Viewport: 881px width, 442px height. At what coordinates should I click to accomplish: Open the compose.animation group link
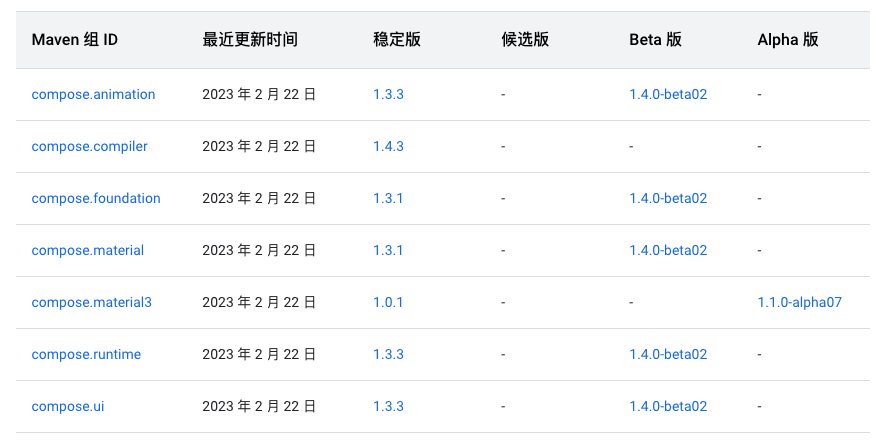(x=93, y=95)
